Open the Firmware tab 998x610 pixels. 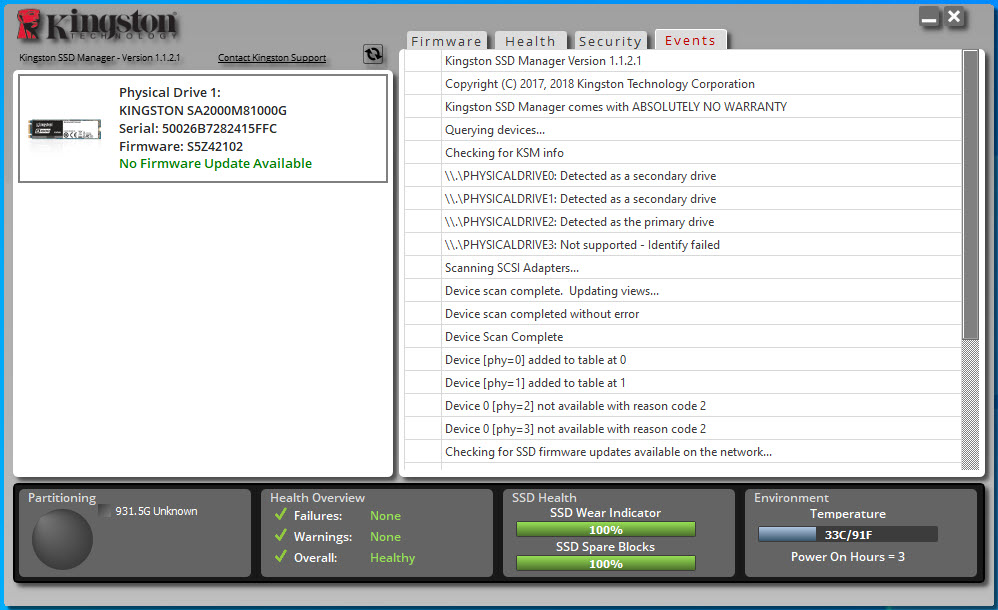pos(447,41)
